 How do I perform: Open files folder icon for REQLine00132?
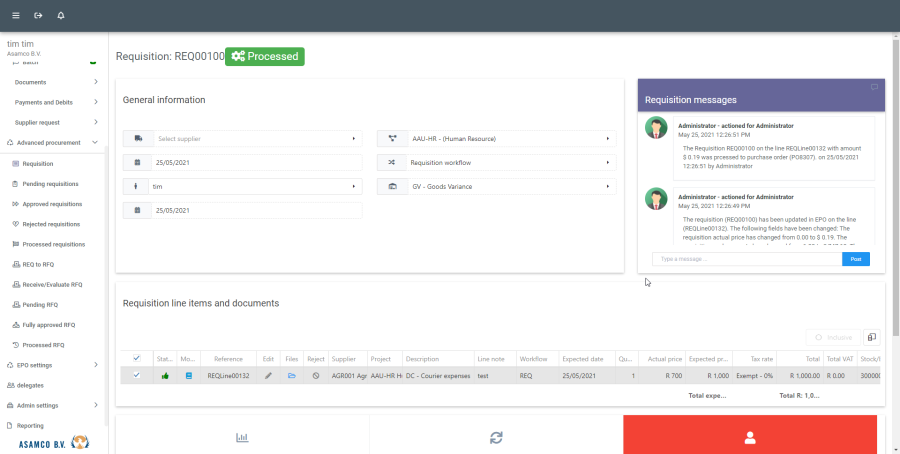point(292,375)
